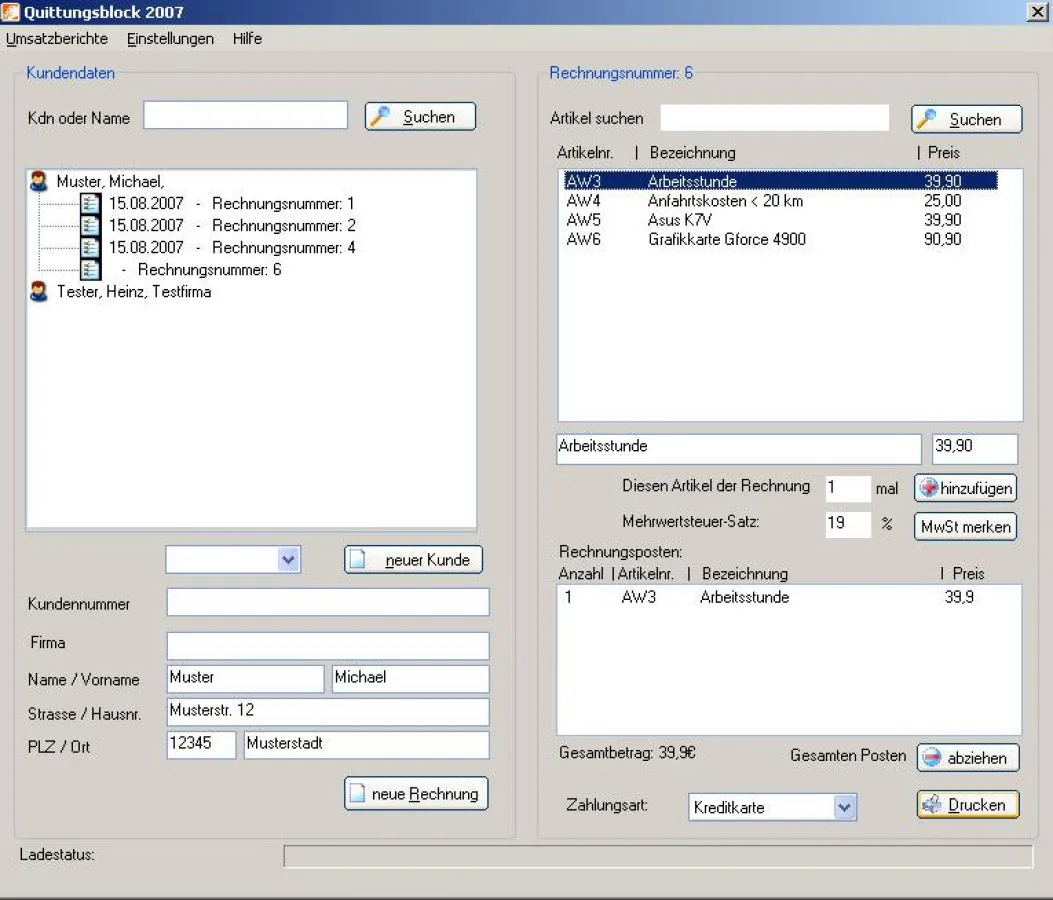Open invoice document icon for Rechnungsnummer: 1
The width and height of the screenshot is (1053, 900).
[x=91, y=204]
